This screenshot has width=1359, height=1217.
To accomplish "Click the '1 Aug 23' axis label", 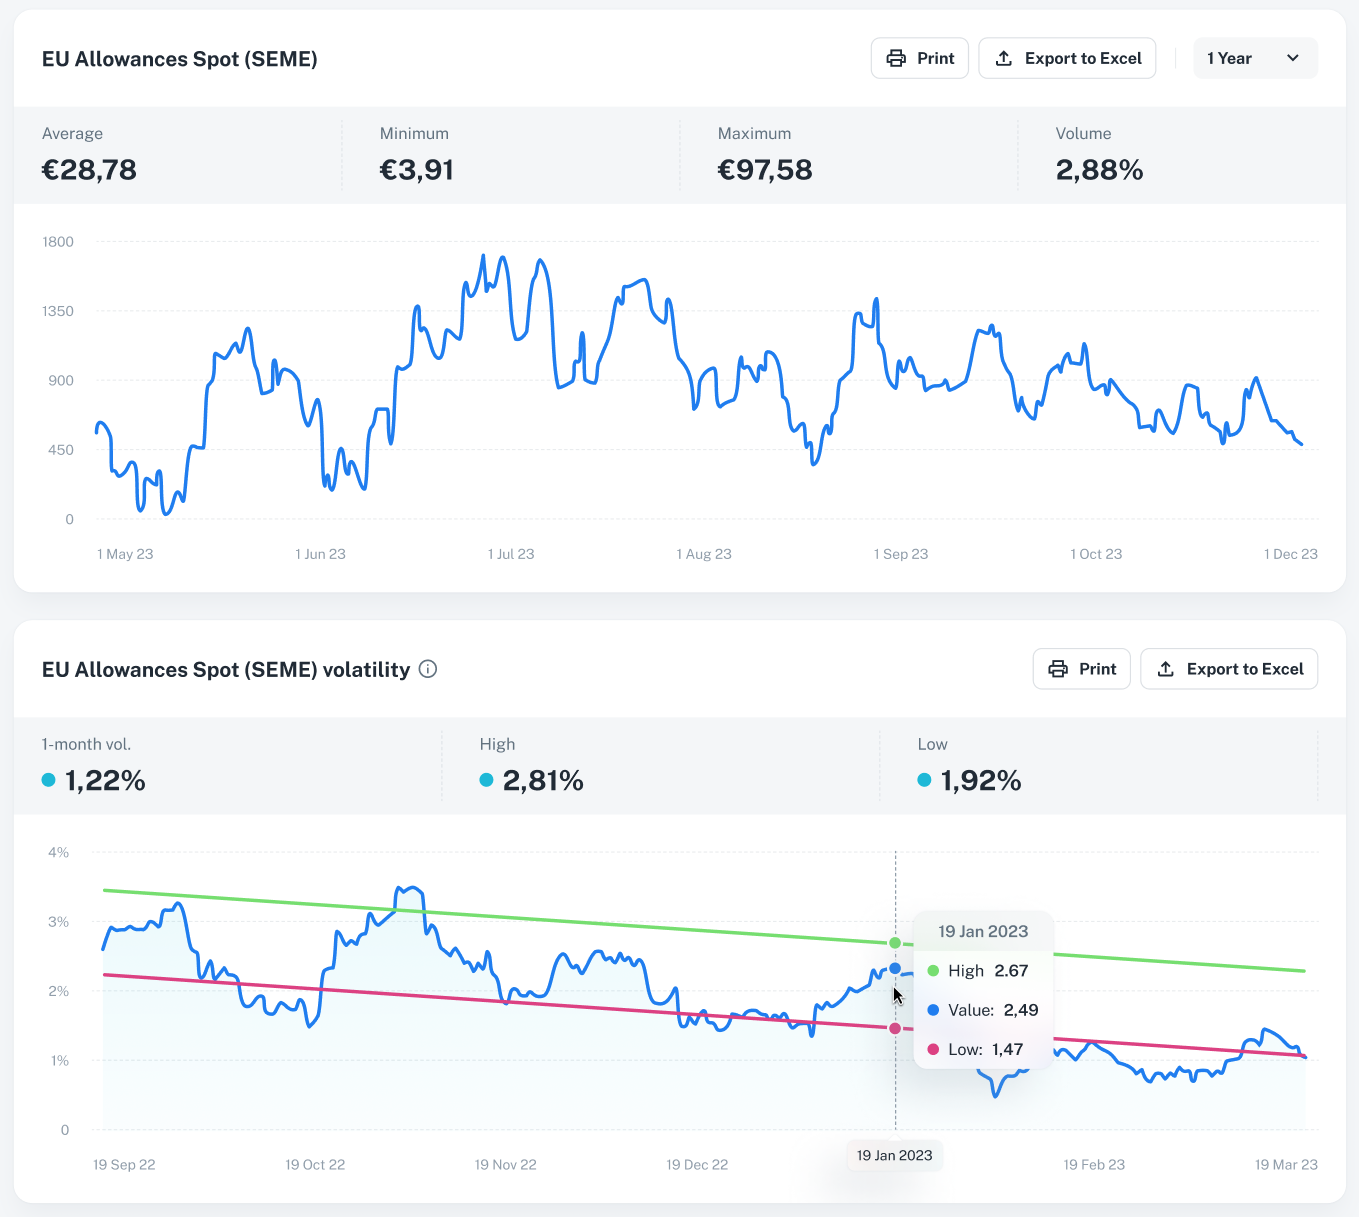I will click(704, 554).
